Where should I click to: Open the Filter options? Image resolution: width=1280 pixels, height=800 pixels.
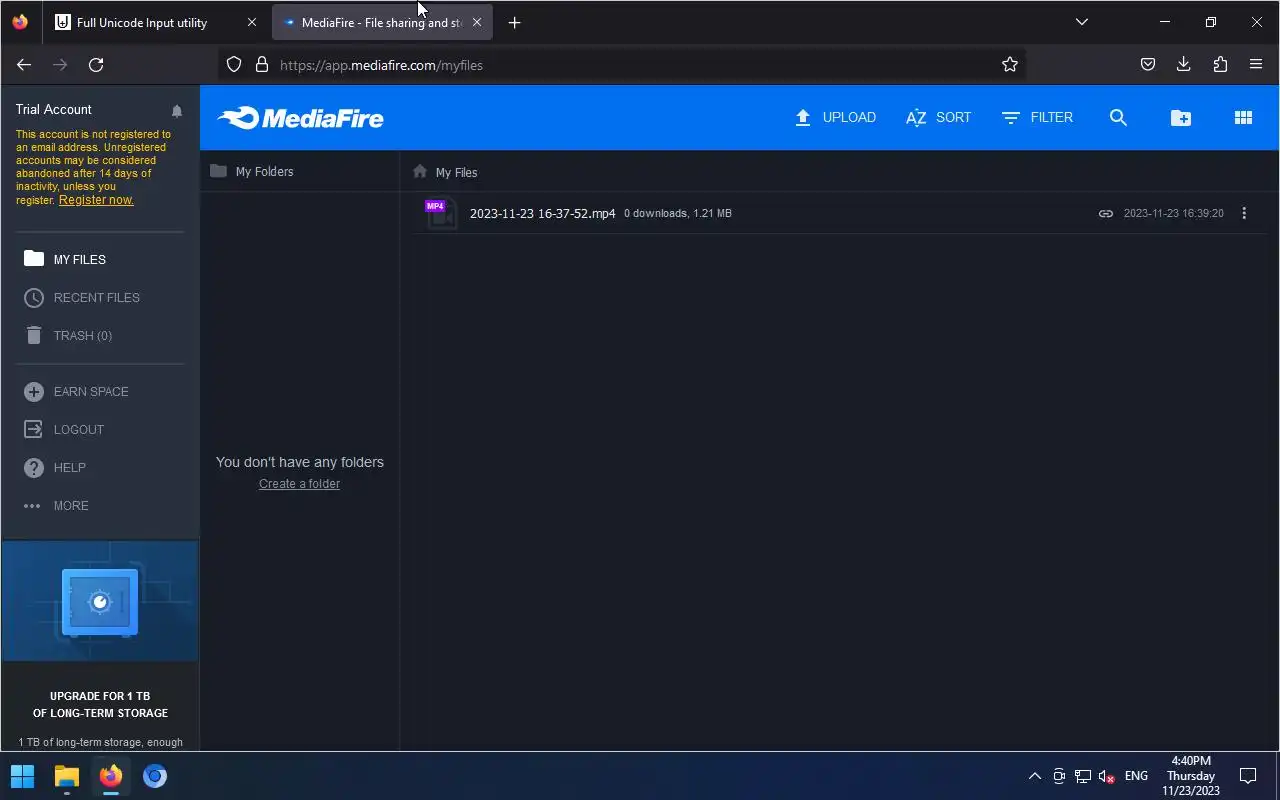tap(1037, 117)
